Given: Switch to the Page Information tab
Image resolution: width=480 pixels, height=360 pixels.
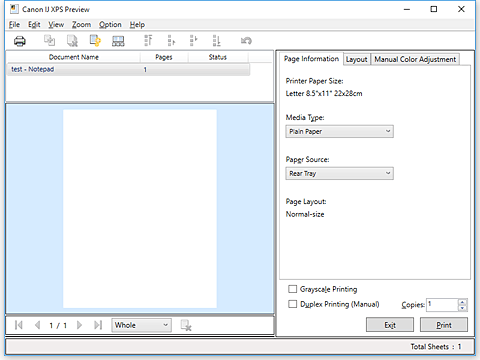Looking at the screenshot, I should pos(311,59).
